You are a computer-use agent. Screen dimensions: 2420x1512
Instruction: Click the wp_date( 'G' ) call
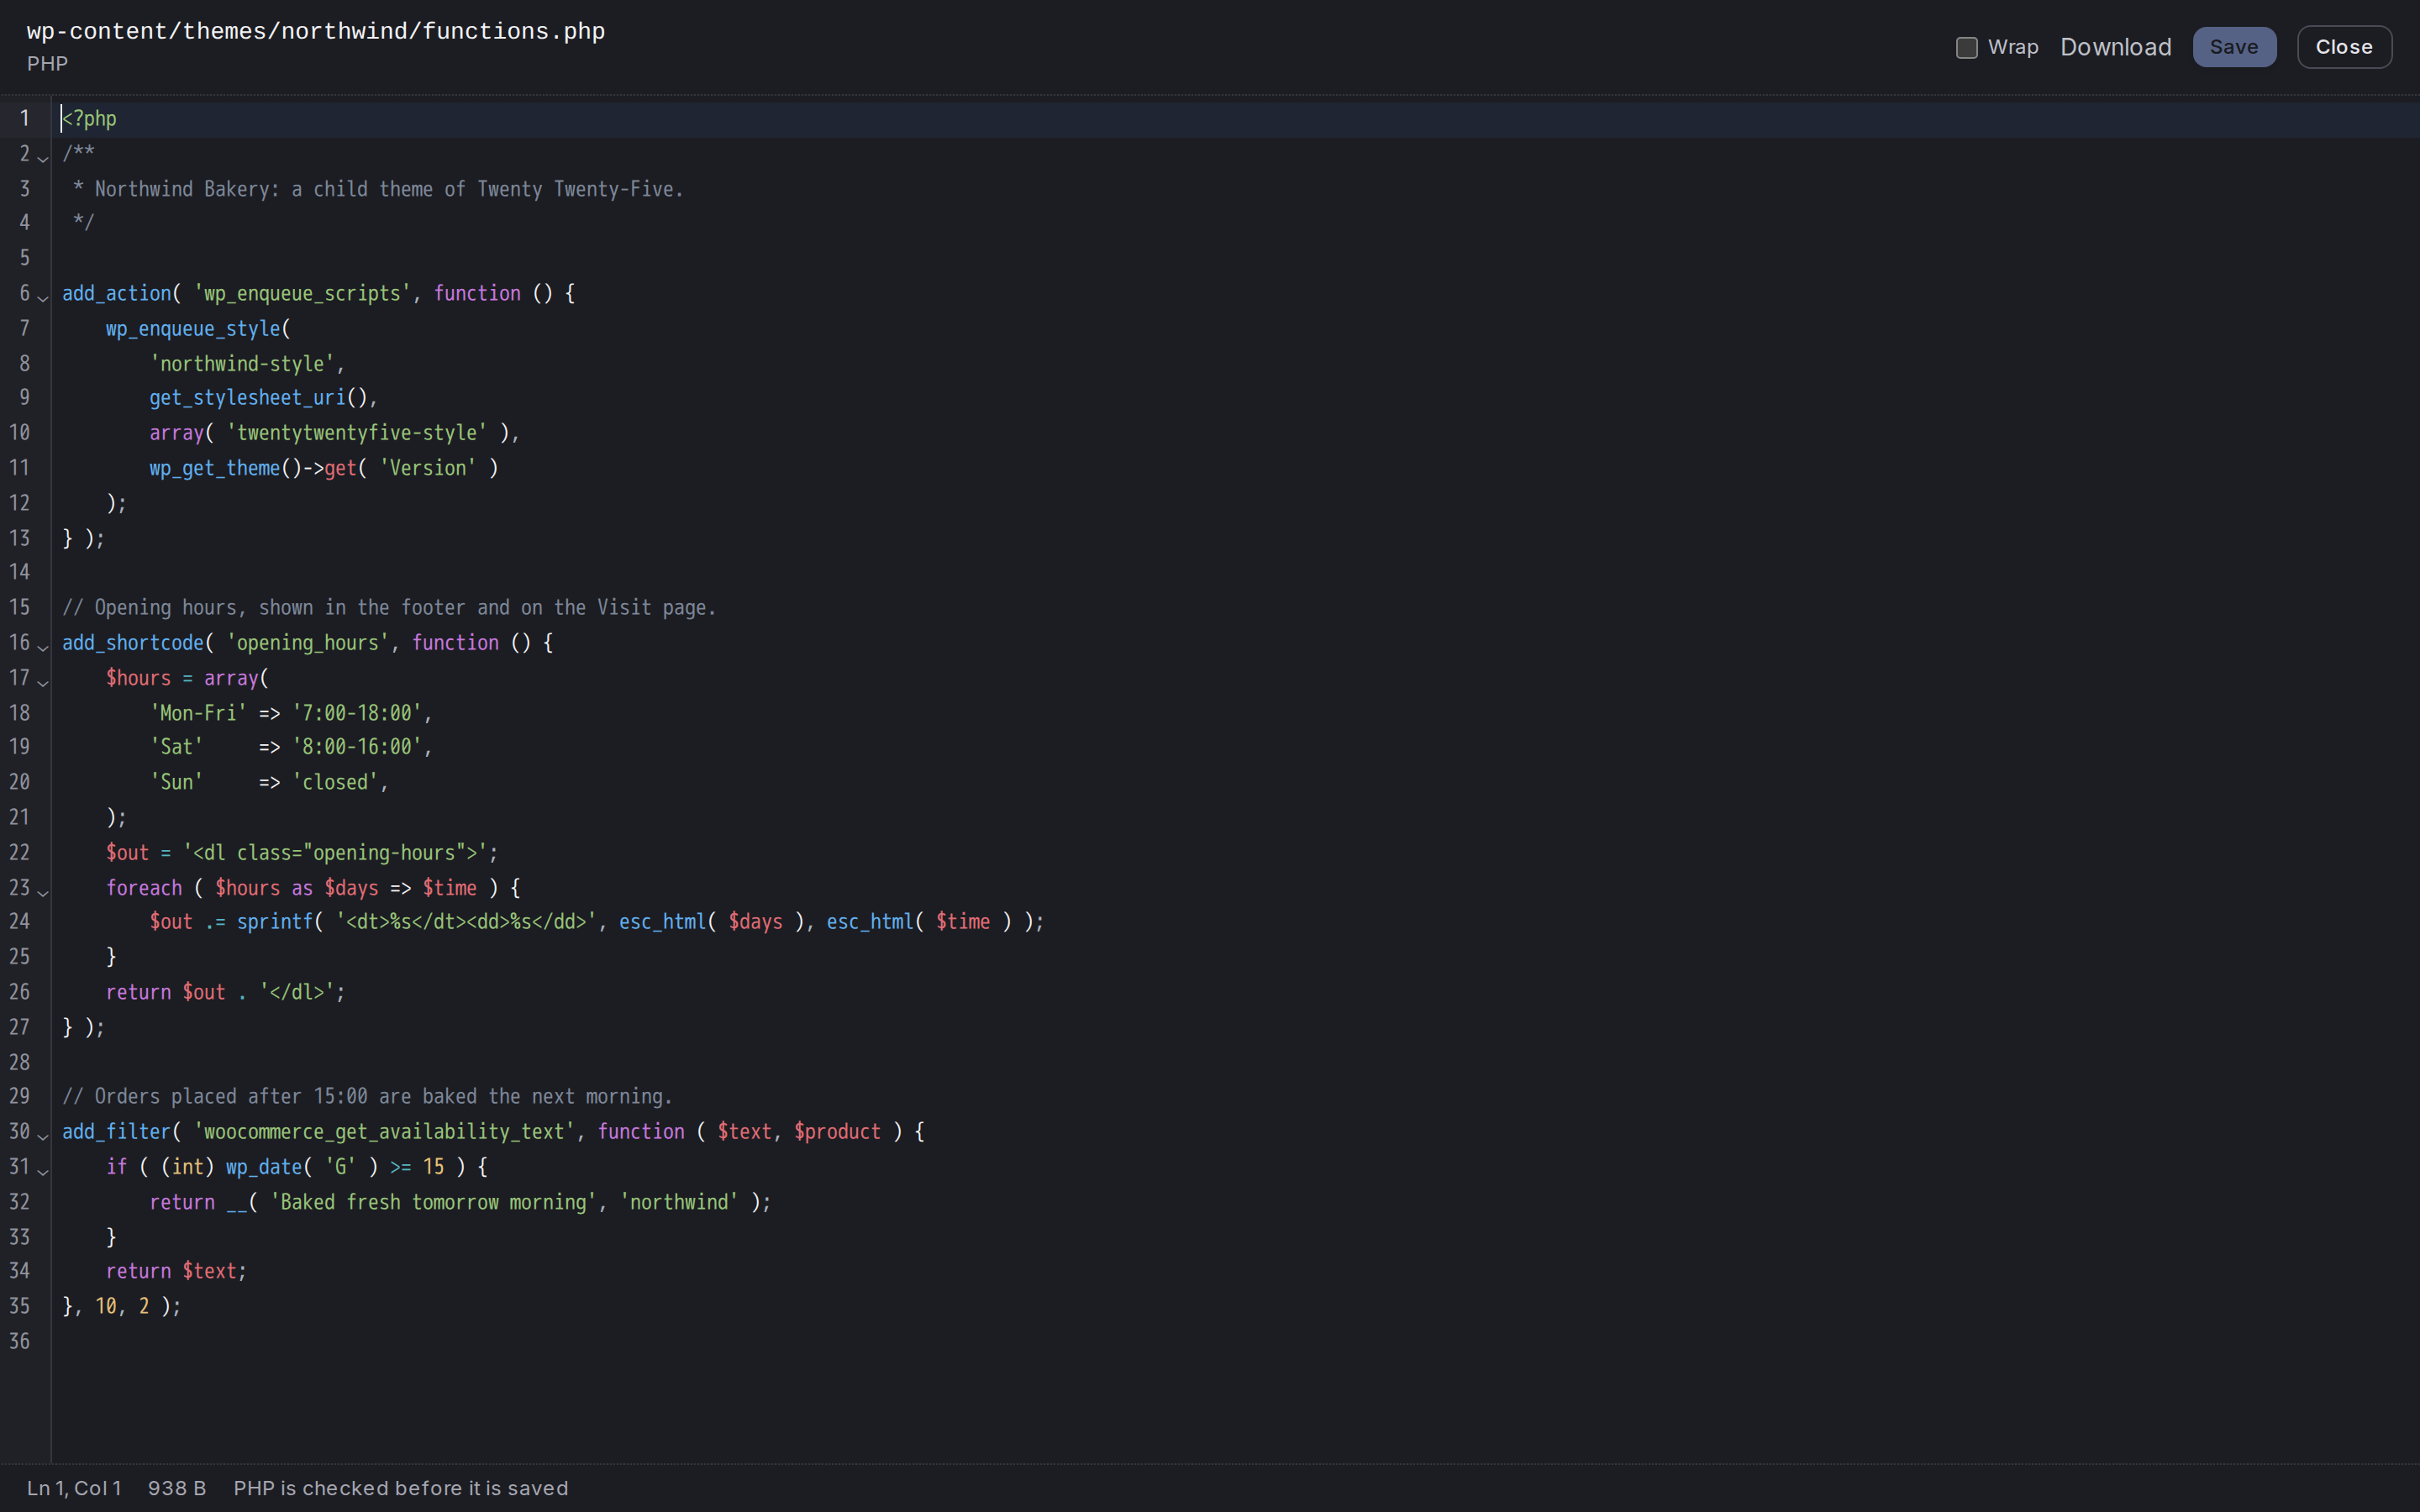pos(302,1166)
